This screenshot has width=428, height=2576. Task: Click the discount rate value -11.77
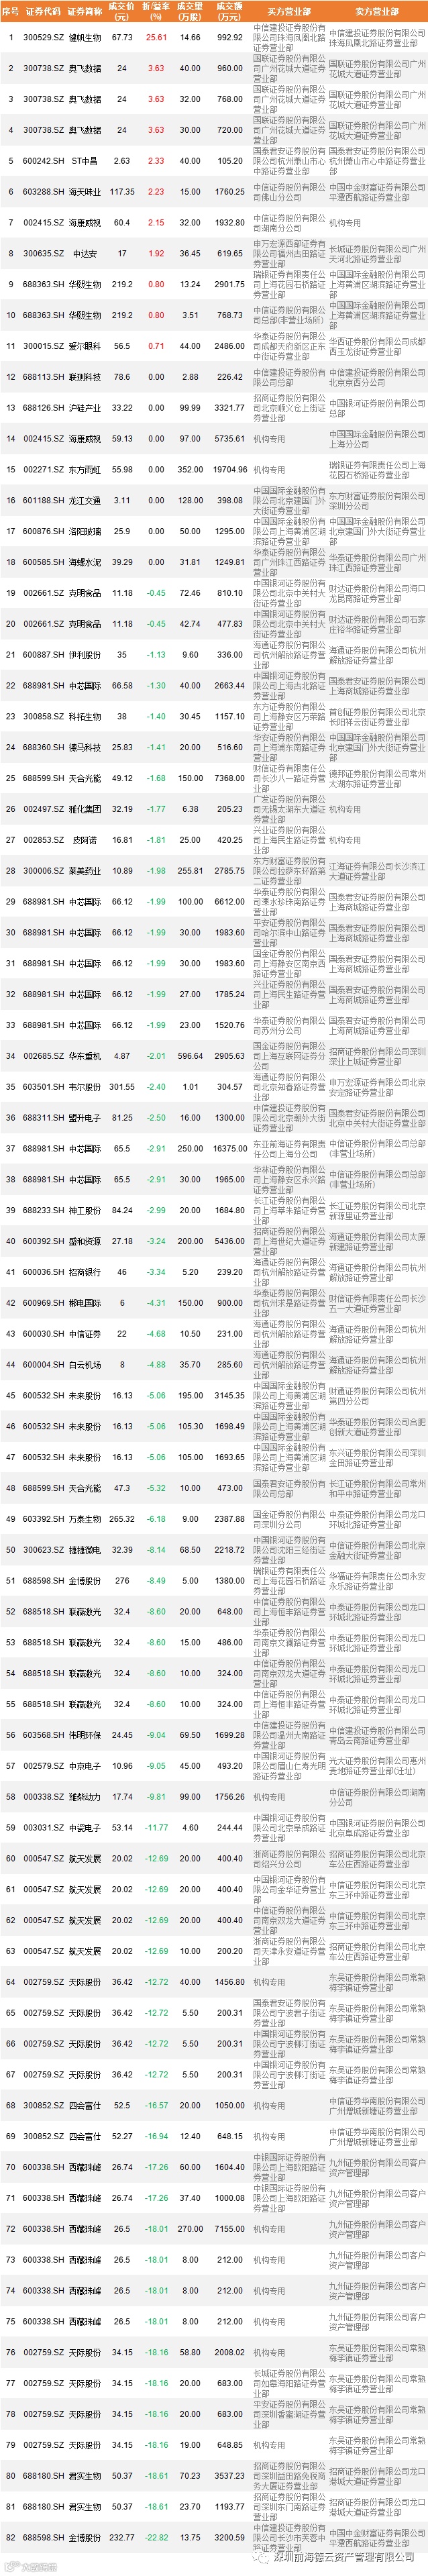[156, 1829]
